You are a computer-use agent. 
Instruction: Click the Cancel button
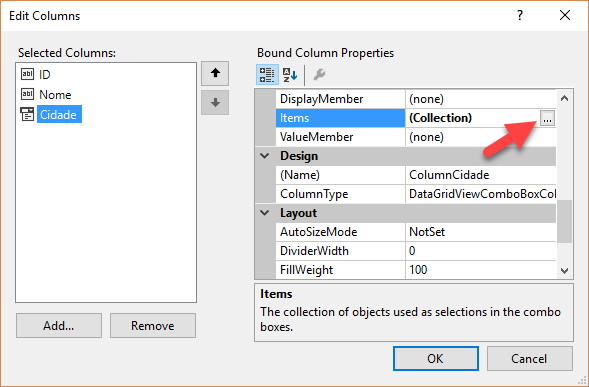[530, 358]
